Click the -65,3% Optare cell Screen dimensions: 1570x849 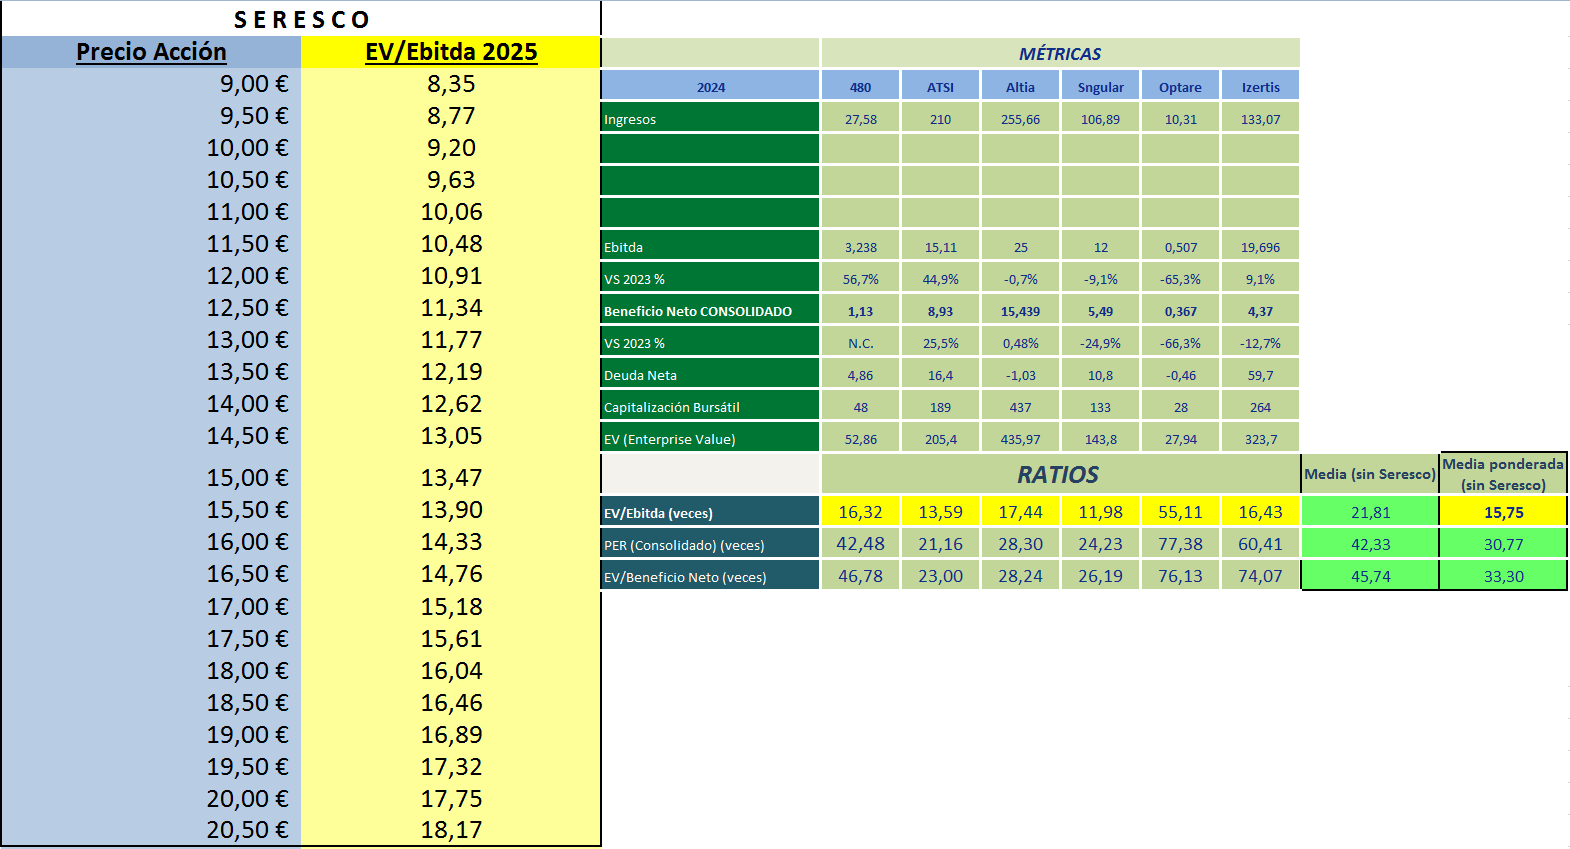click(1180, 279)
